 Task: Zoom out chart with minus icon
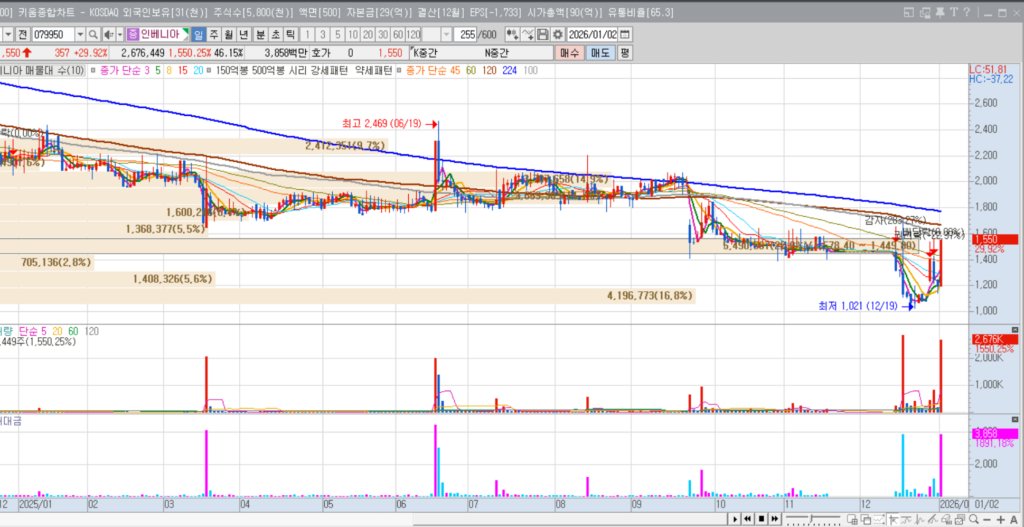click(987, 519)
